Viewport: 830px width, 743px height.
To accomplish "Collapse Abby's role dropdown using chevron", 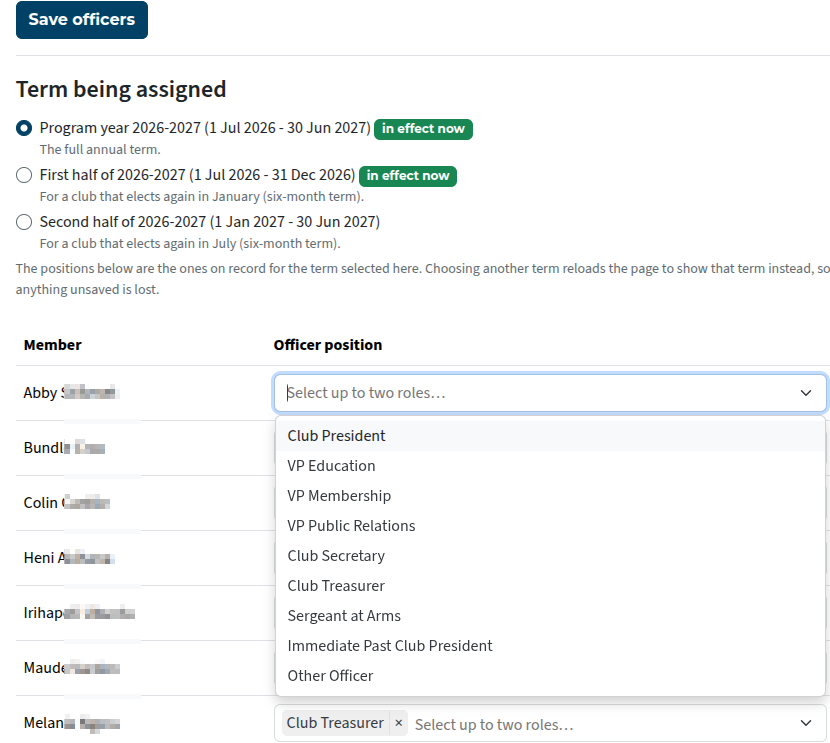I will pyautogui.click(x=806, y=393).
